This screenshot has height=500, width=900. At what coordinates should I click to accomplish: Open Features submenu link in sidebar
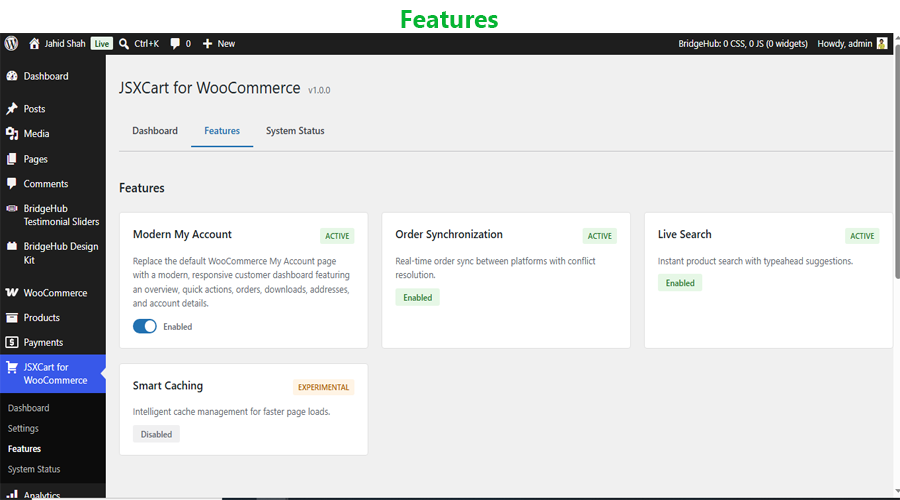point(25,449)
